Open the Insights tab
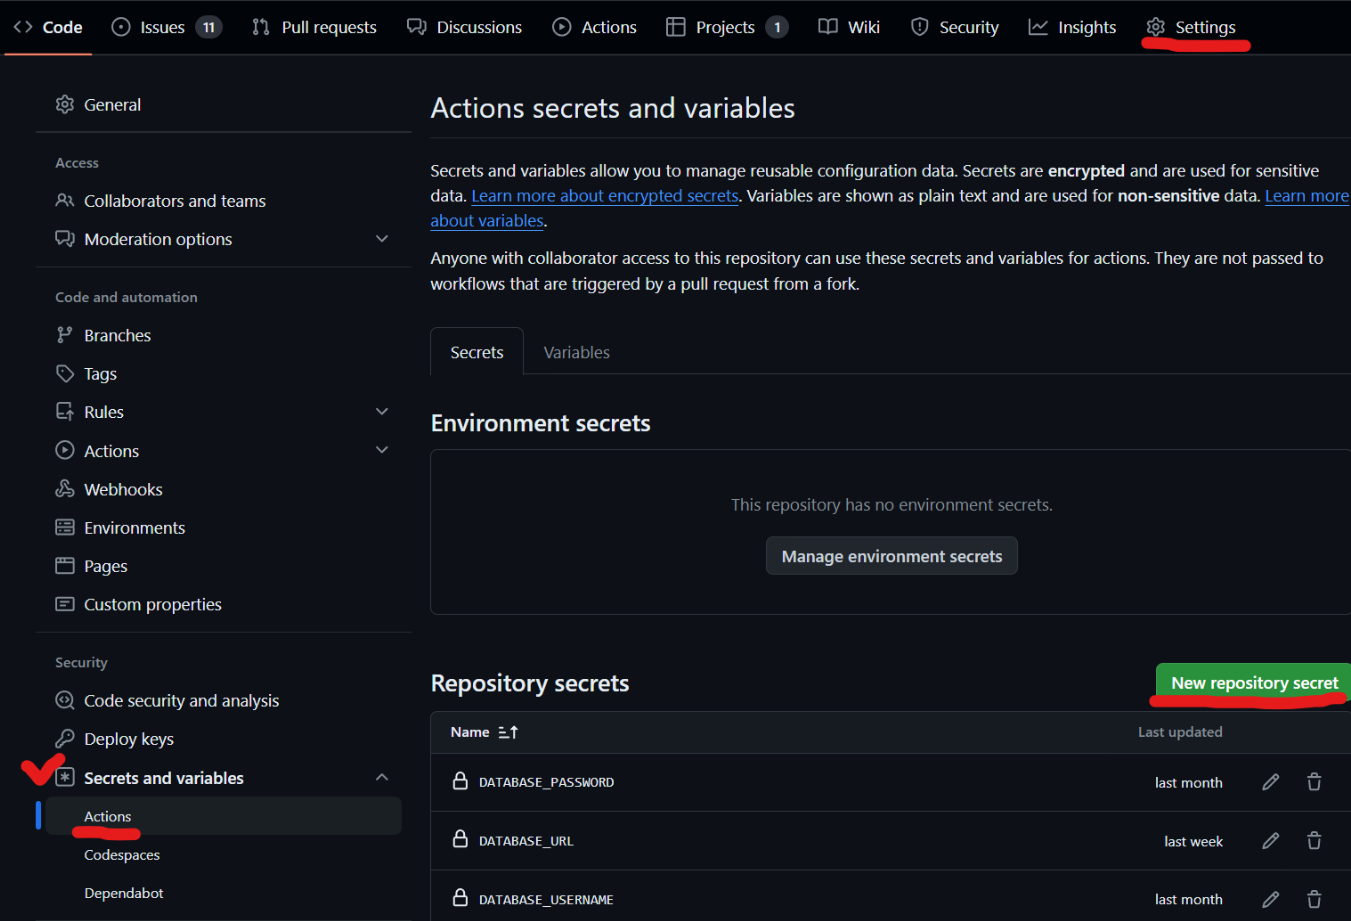This screenshot has width=1351, height=921. click(1072, 27)
